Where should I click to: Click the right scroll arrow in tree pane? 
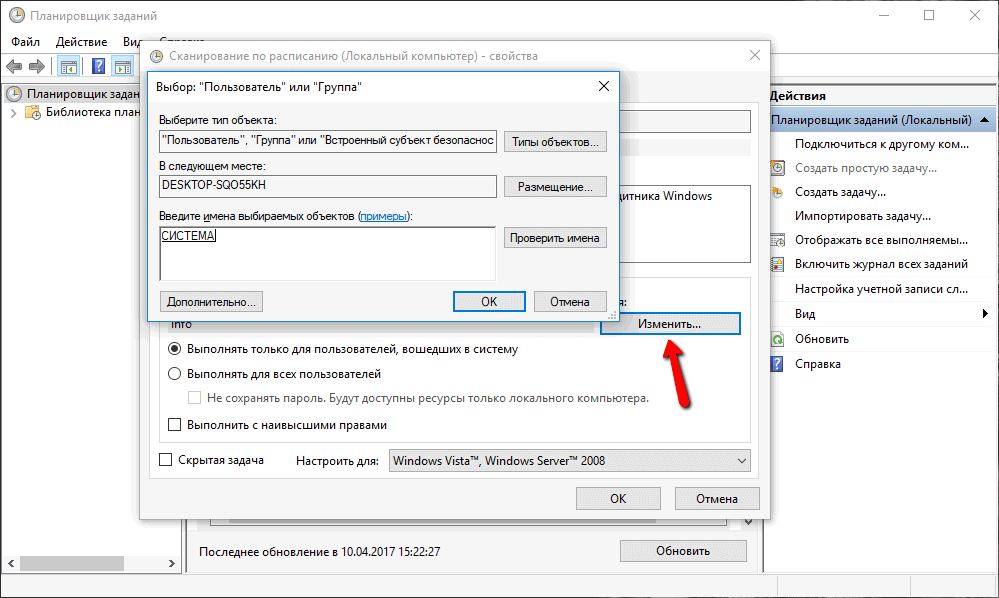click(x=171, y=564)
